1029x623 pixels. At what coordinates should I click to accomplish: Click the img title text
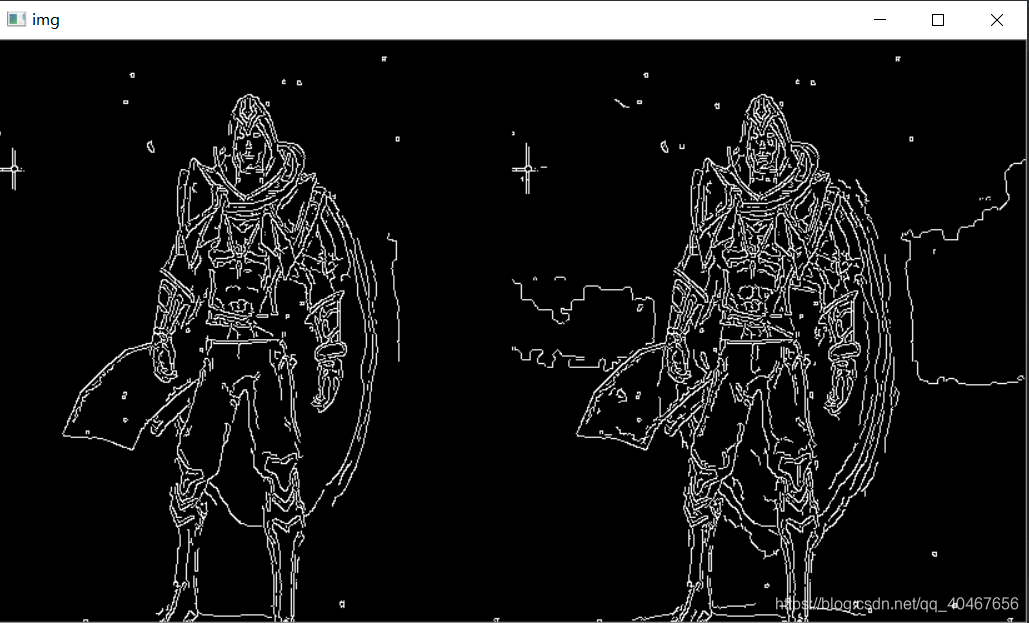point(46,20)
